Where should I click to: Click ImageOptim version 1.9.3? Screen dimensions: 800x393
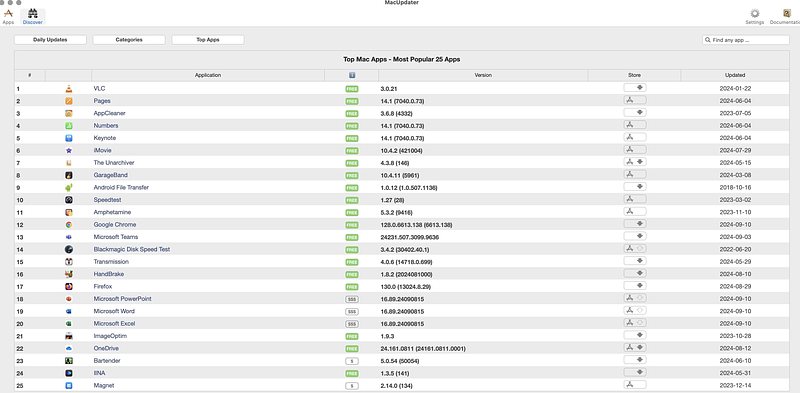point(387,336)
